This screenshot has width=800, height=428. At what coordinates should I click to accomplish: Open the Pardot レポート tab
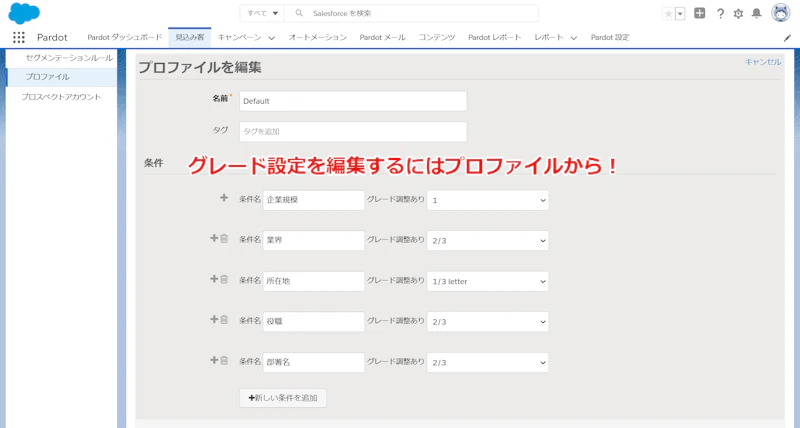(x=494, y=37)
